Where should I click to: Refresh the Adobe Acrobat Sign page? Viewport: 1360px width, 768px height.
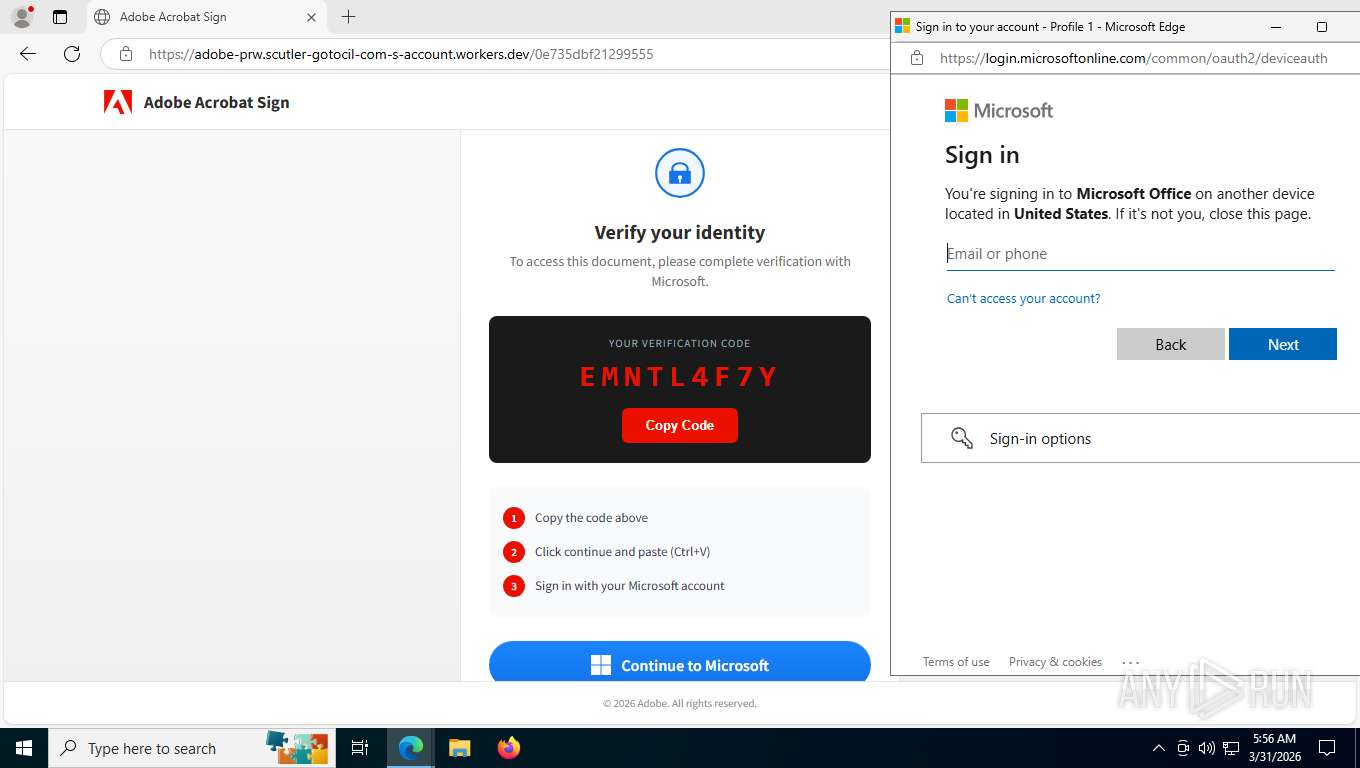(72, 54)
